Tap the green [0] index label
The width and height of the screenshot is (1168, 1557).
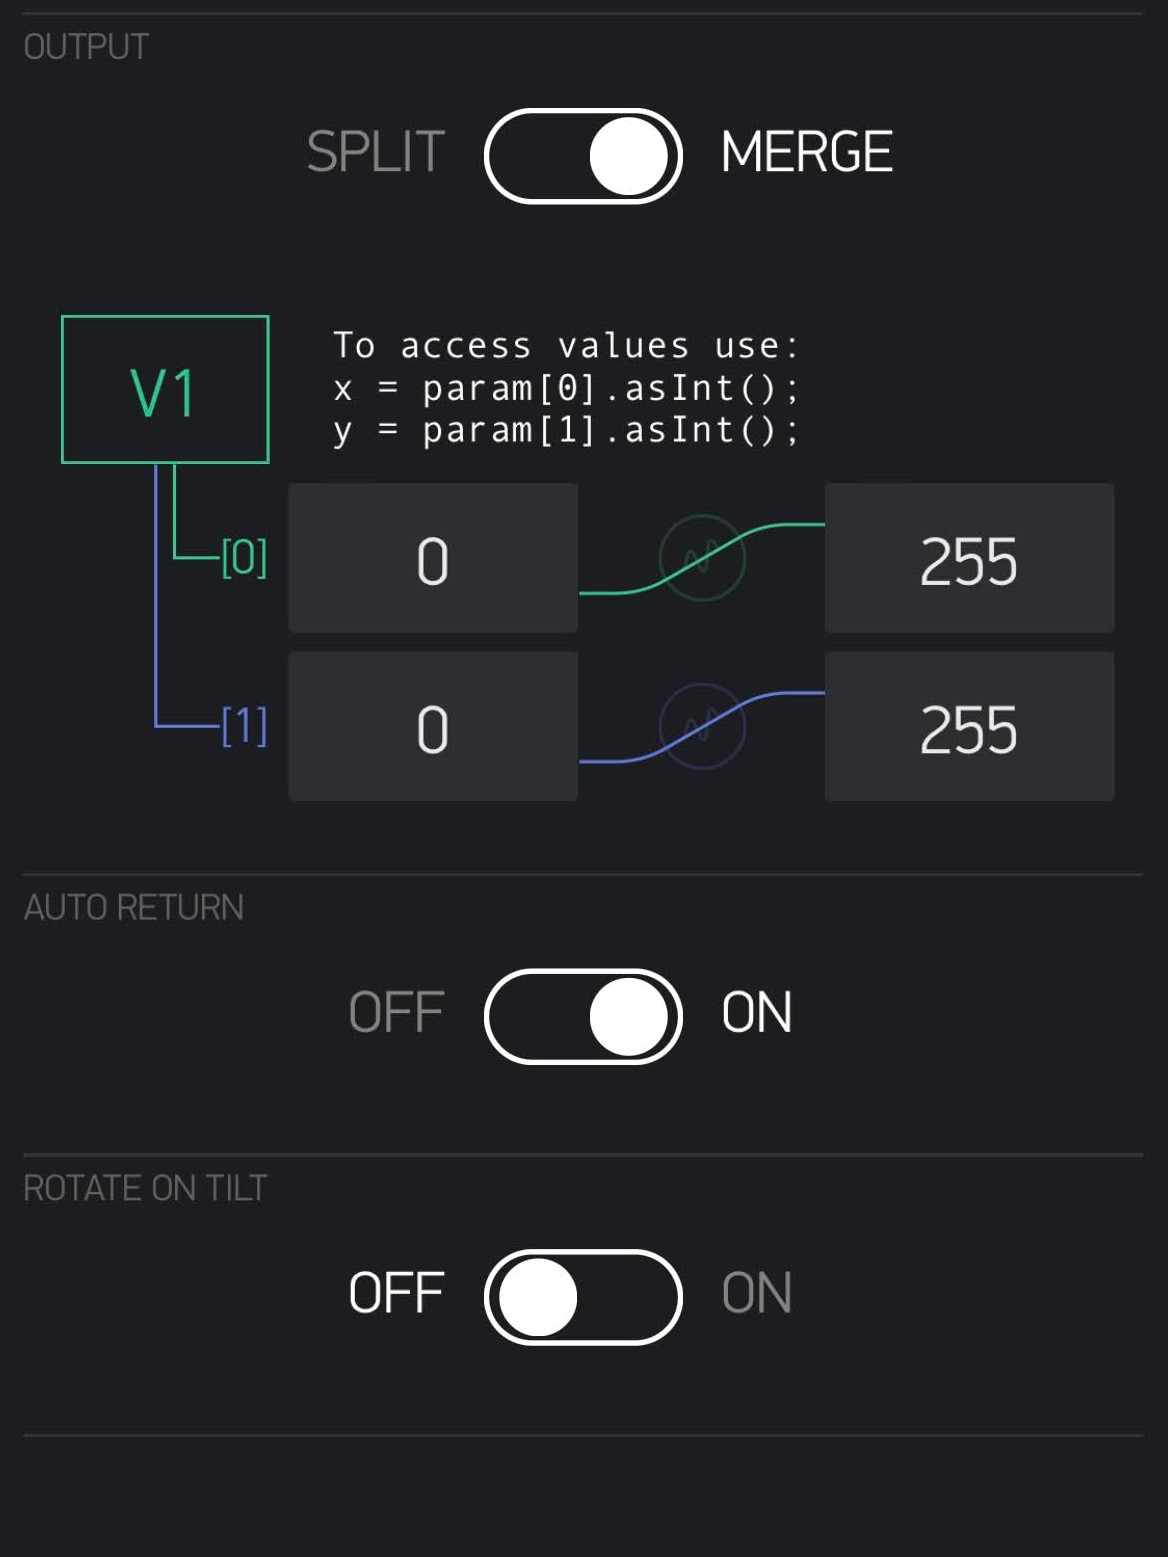point(244,558)
